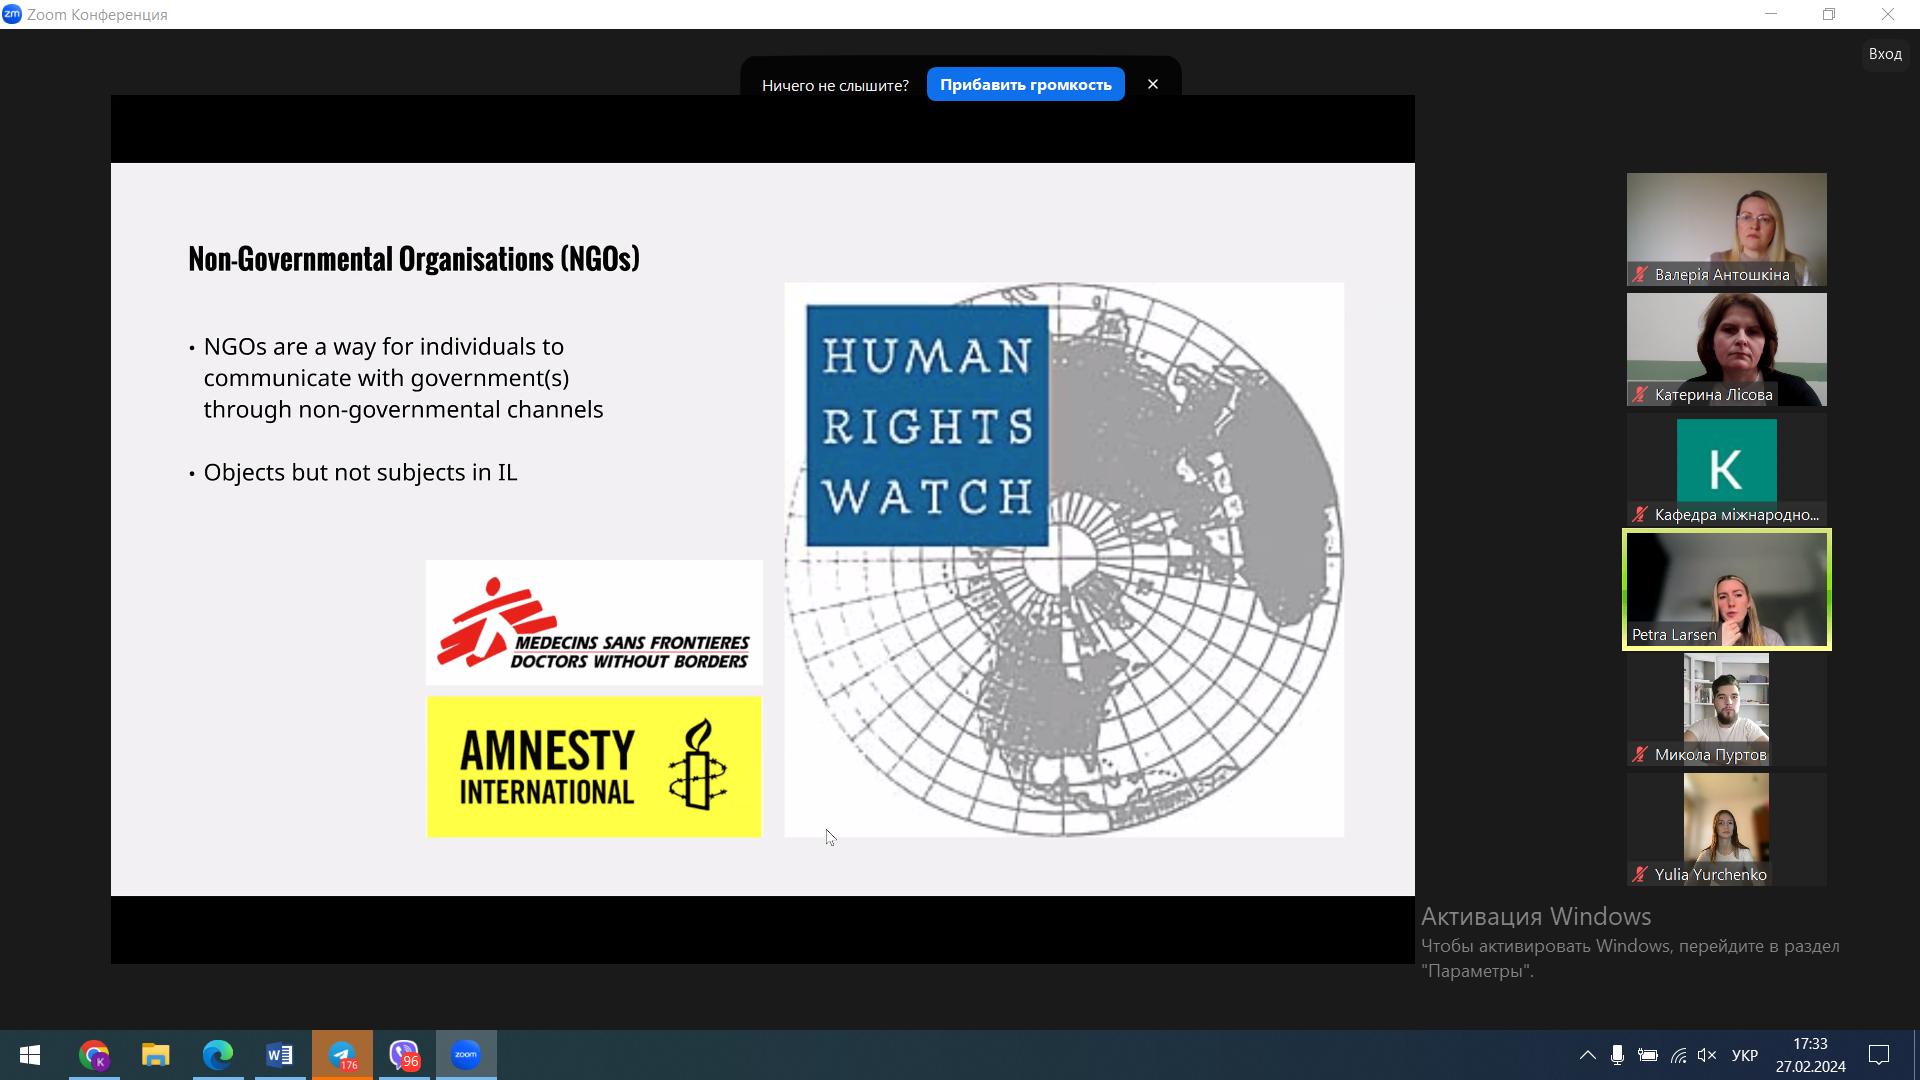Open the Wi-Fi network tray icon
Screen dimensions: 1920x1080
click(1678, 1055)
